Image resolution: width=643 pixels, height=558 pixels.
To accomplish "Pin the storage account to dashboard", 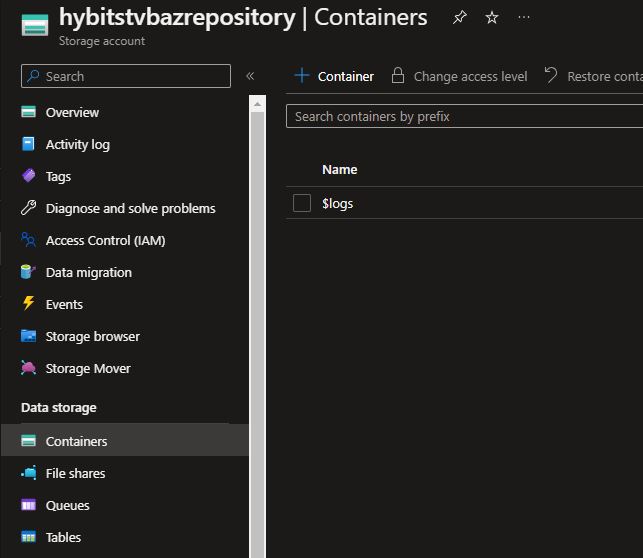I will point(460,18).
